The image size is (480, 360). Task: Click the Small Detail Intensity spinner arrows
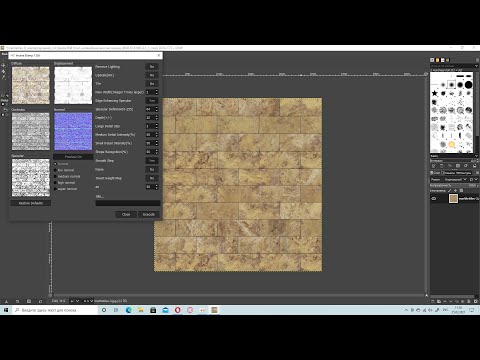[x=156, y=143]
